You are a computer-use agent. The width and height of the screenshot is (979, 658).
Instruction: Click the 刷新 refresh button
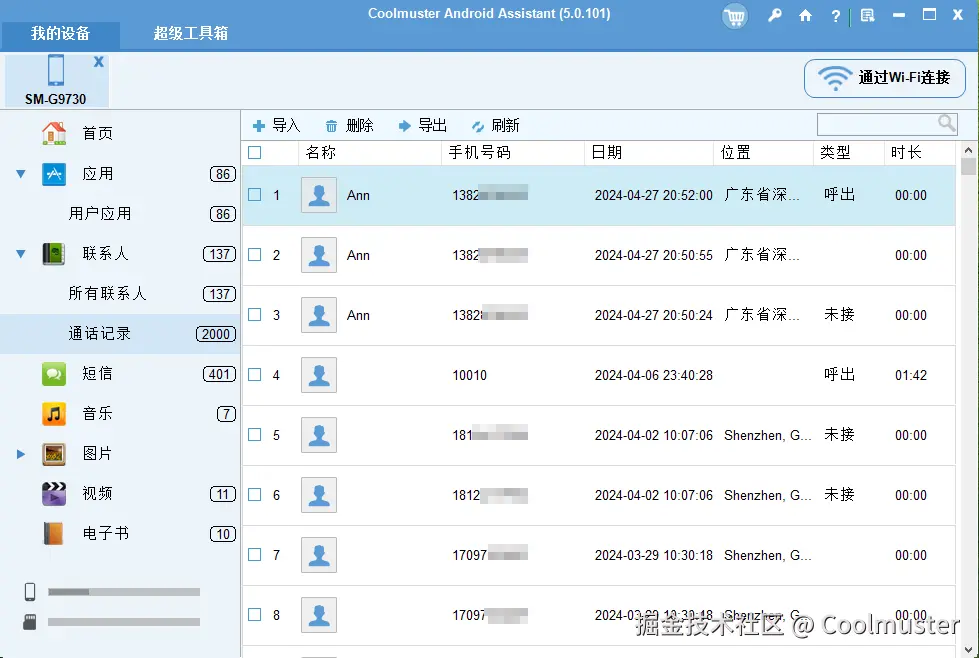495,125
